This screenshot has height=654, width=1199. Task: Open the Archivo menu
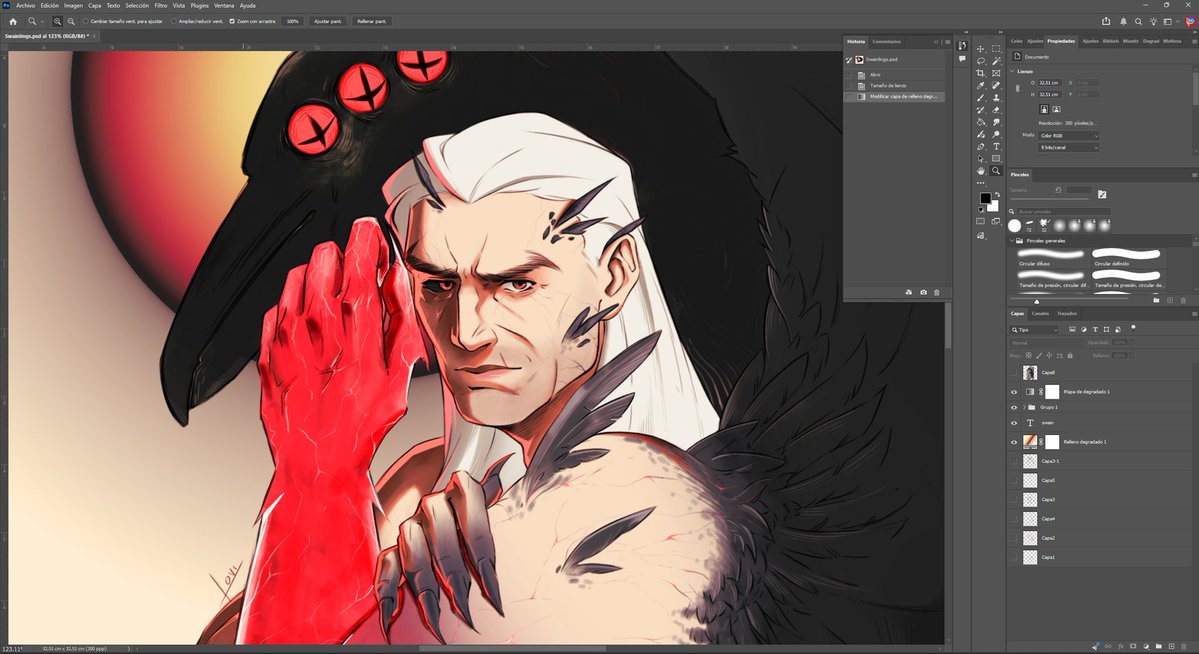point(25,5)
